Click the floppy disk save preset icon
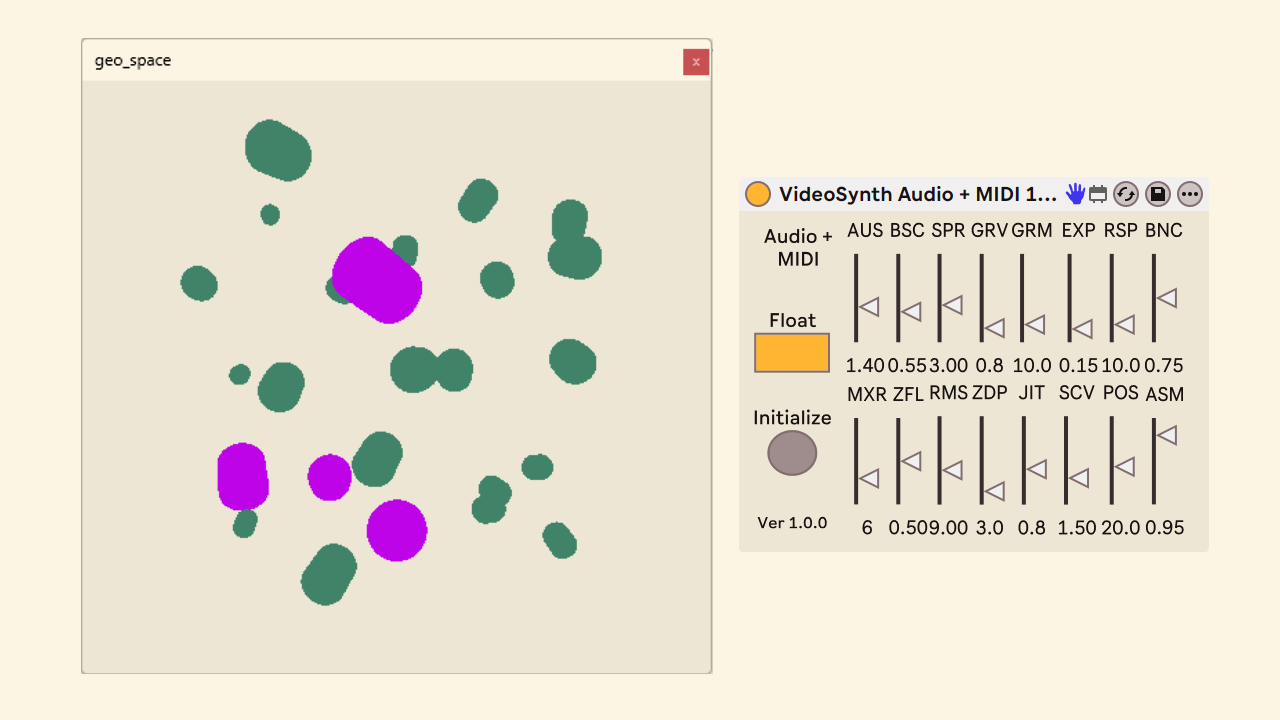 click(1157, 194)
